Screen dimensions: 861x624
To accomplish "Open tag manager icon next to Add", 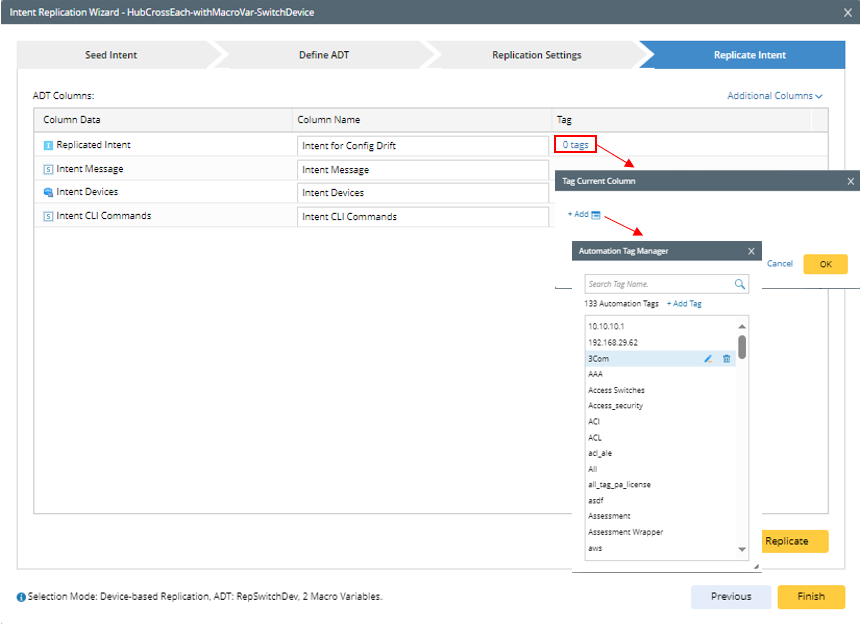I will coord(596,215).
